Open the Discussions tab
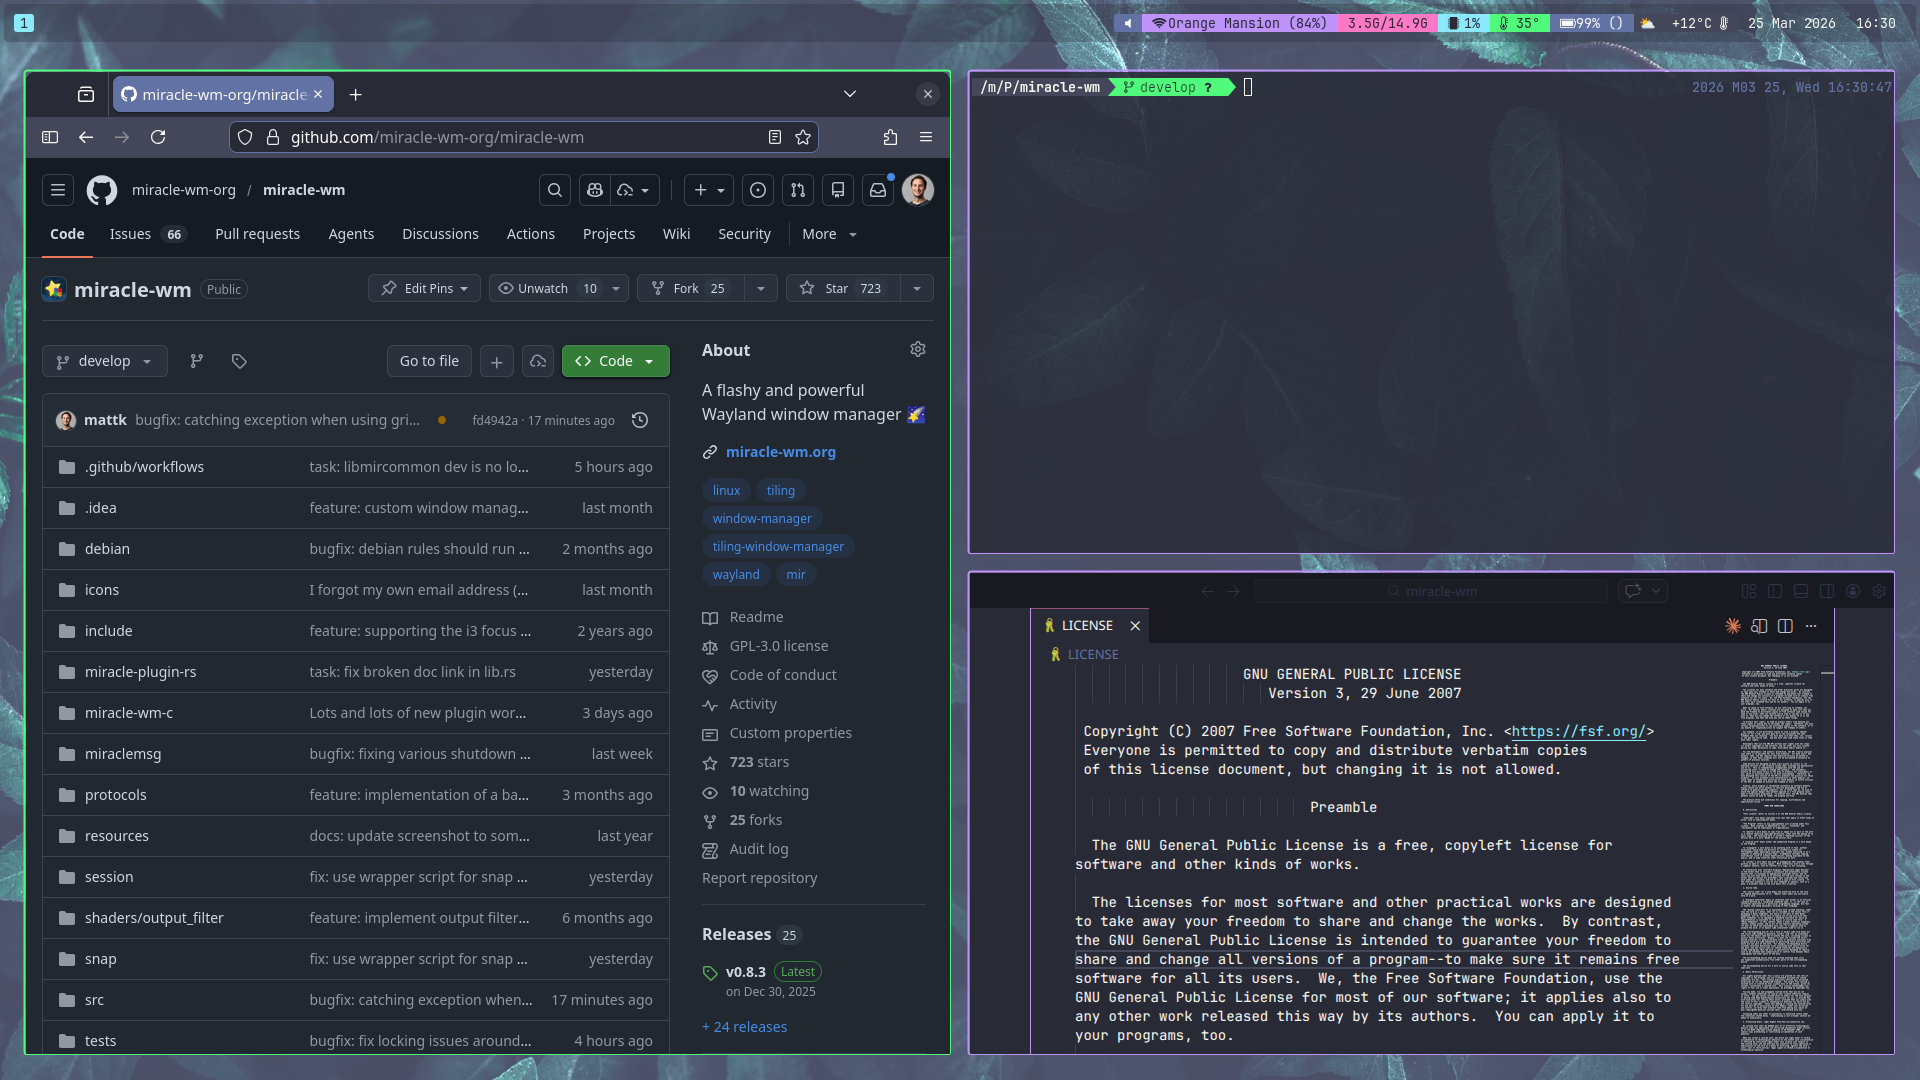 440,234
